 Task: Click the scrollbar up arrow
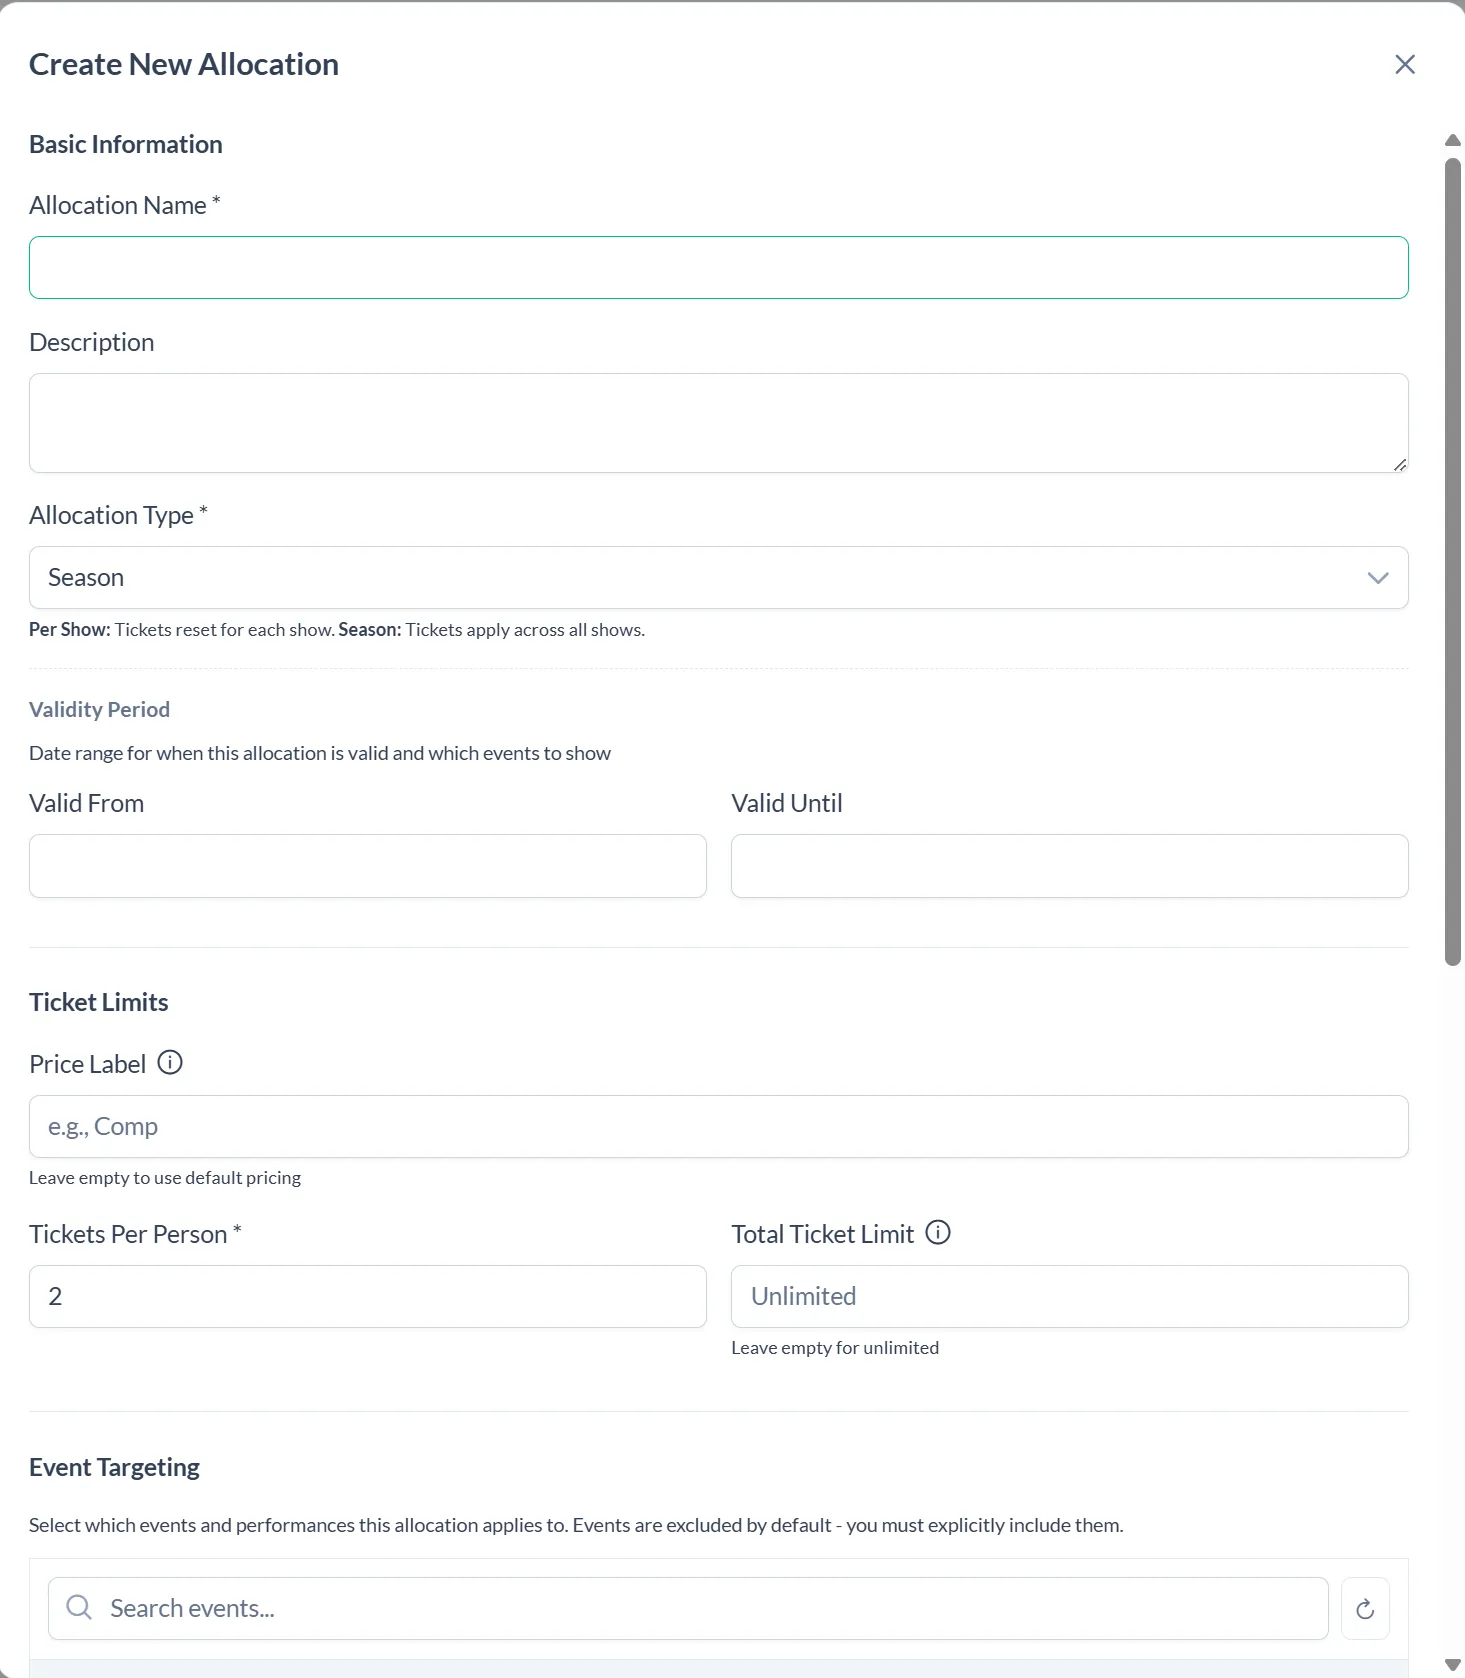(1453, 141)
